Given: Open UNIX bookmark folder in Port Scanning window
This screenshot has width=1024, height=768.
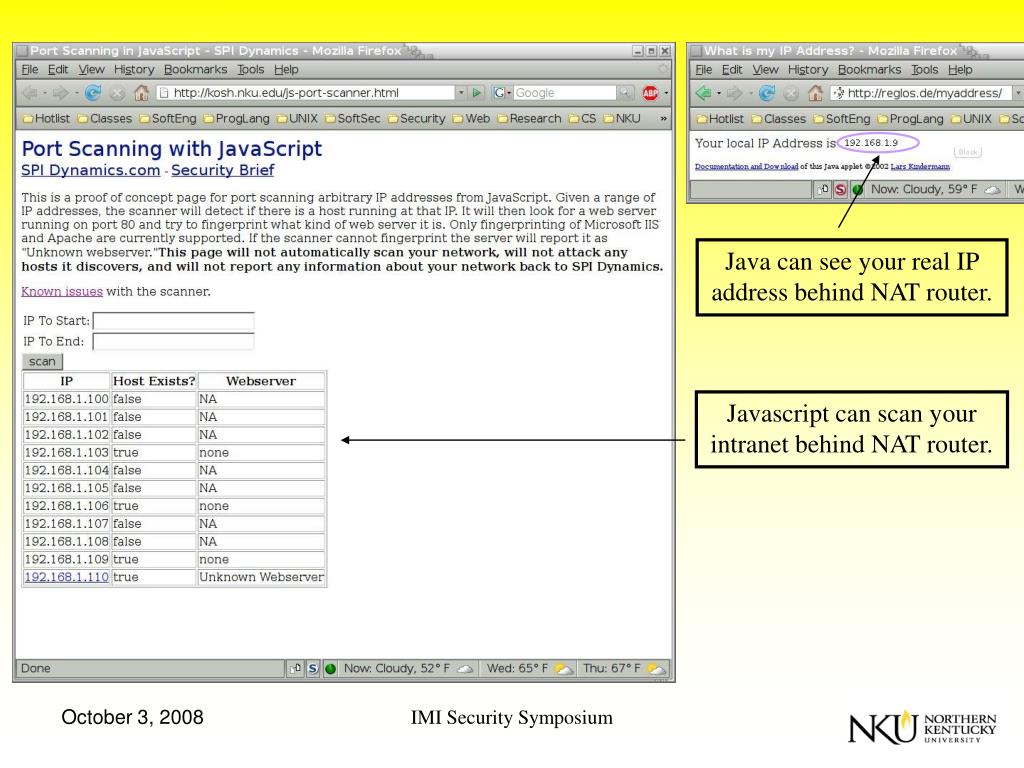Looking at the screenshot, I should click(x=297, y=119).
